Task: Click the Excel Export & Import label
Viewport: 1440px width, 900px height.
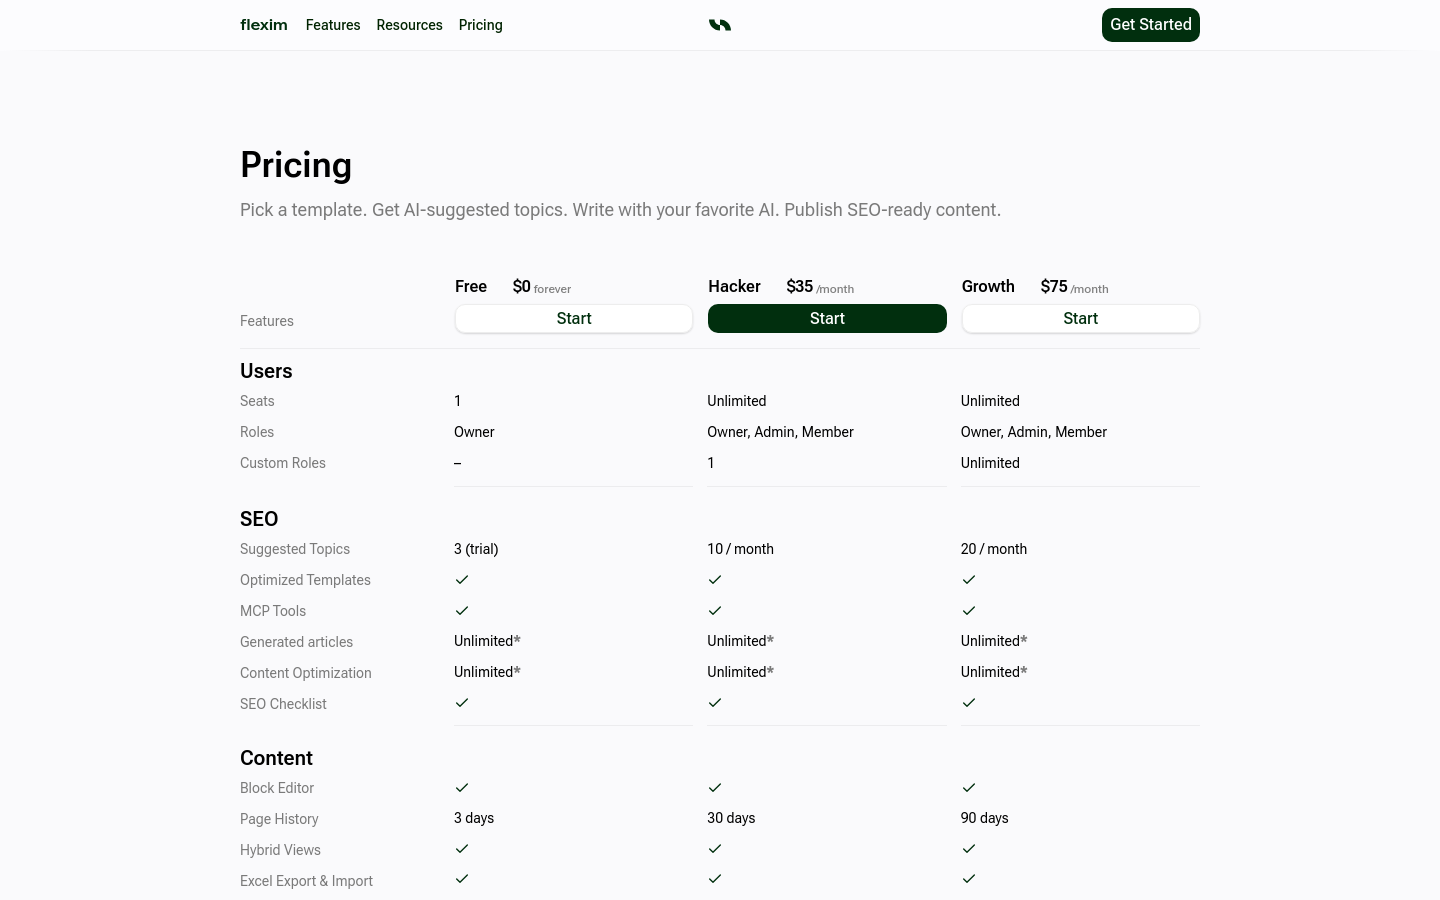Action: point(306,881)
